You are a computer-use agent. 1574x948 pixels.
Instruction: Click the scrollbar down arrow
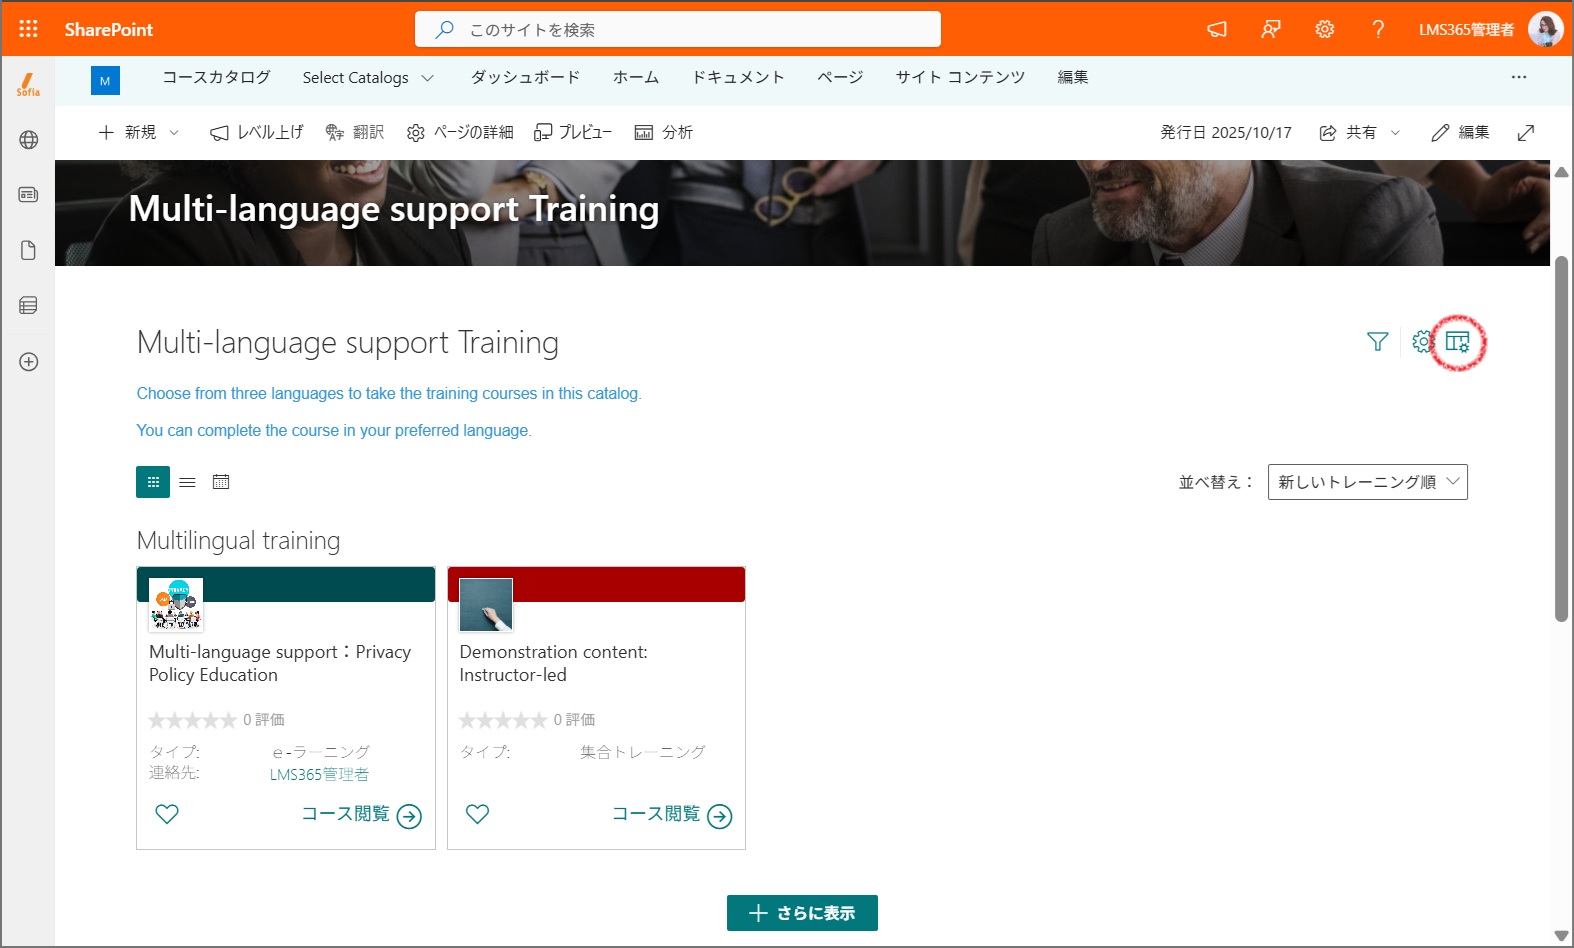pyautogui.click(x=1561, y=936)
